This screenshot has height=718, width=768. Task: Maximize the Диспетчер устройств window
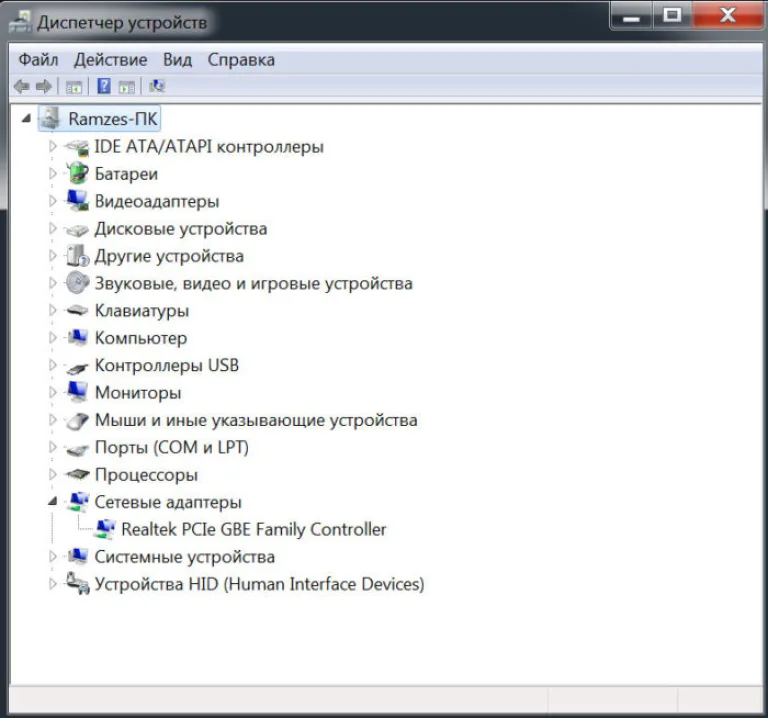[672, 16]
